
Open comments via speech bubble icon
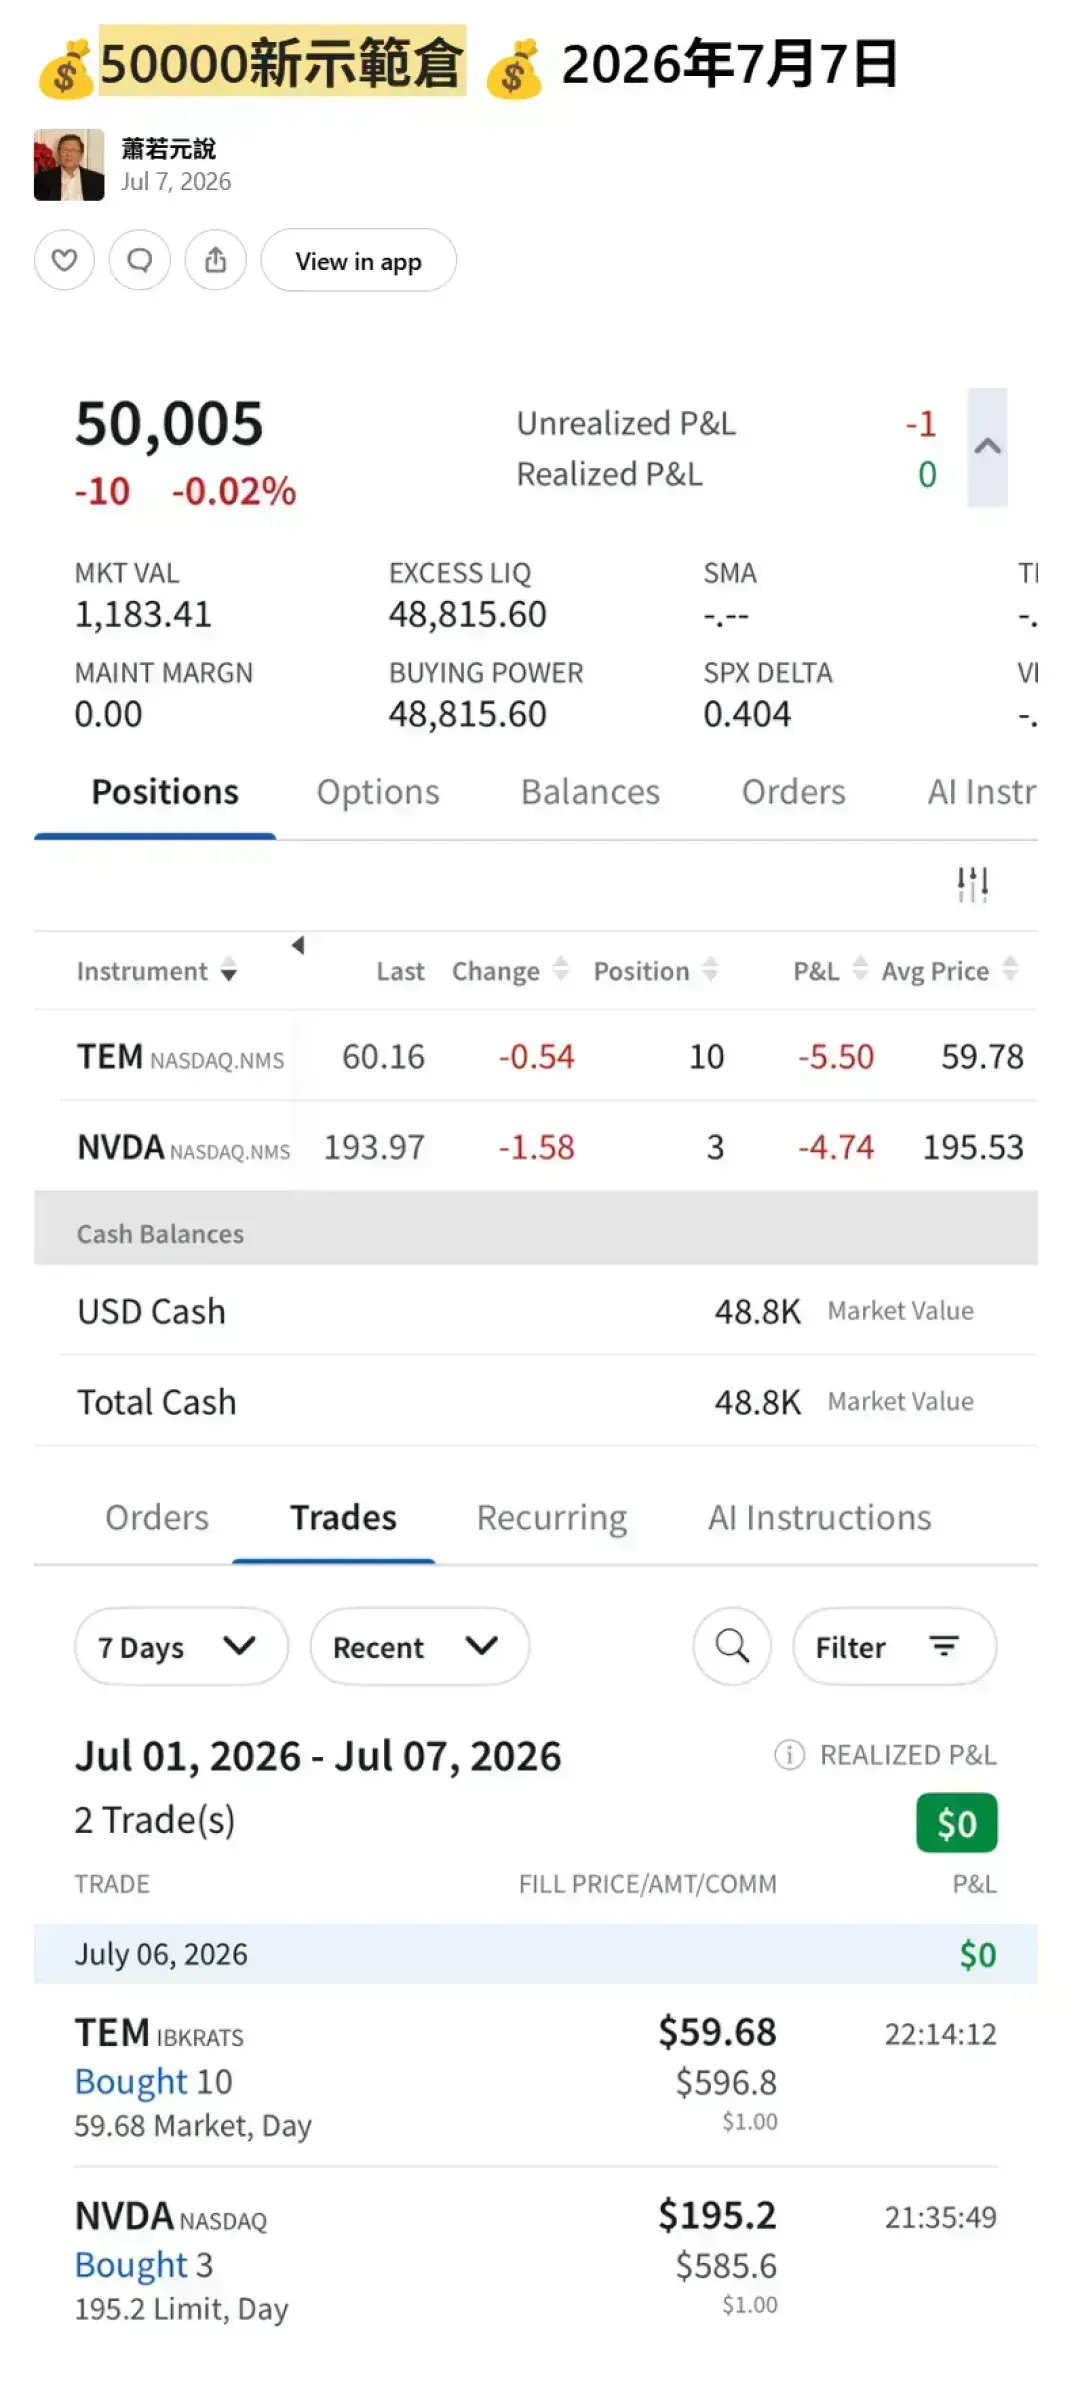pos(140,260)
